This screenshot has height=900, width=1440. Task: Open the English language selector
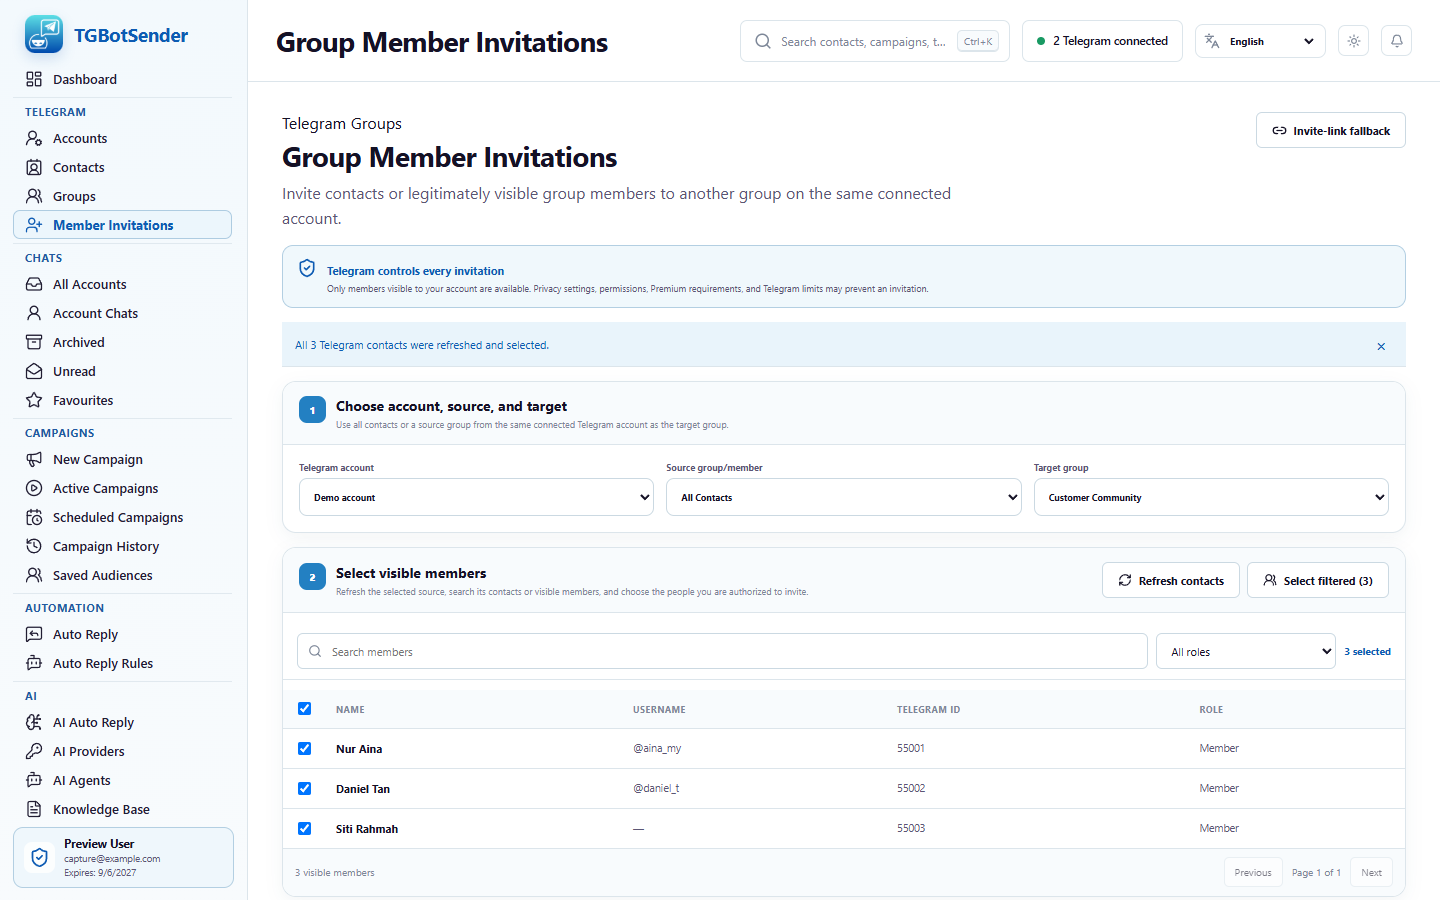pyautogui.click(x=1260, y=41)
